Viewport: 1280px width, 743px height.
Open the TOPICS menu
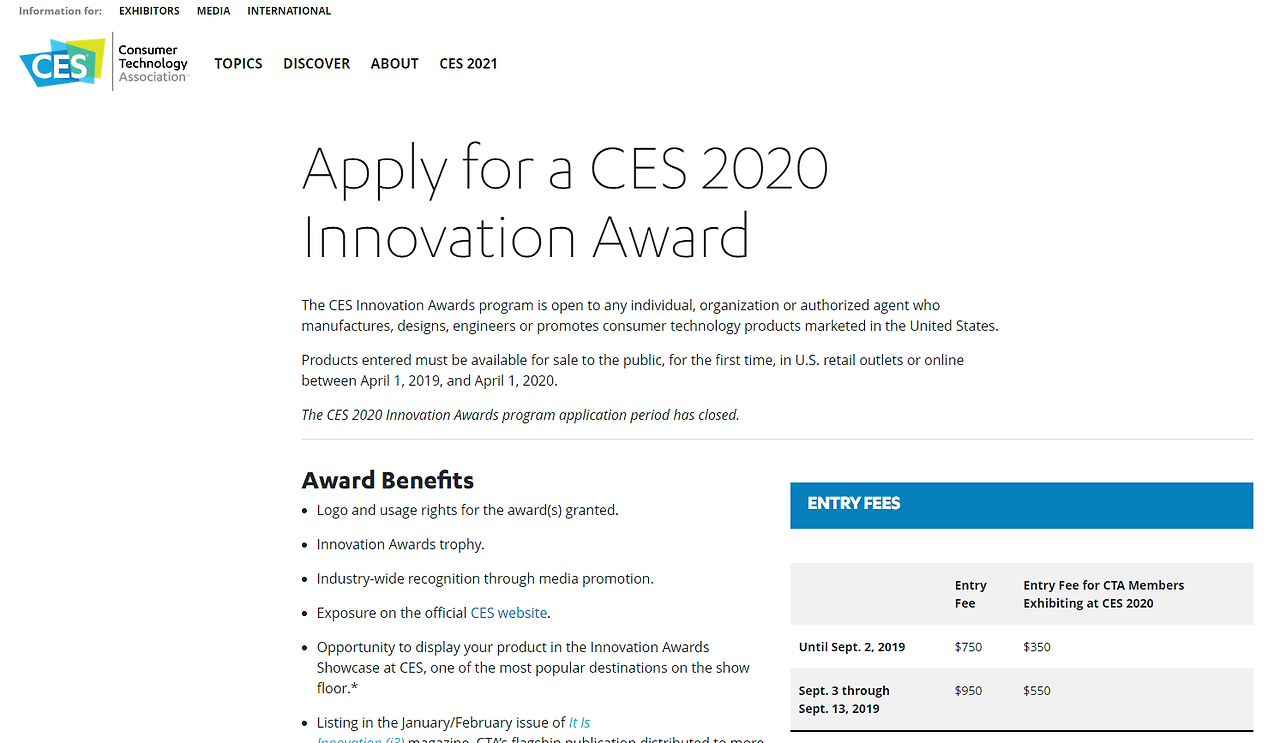pyautogui.click(x=238, y=63)
